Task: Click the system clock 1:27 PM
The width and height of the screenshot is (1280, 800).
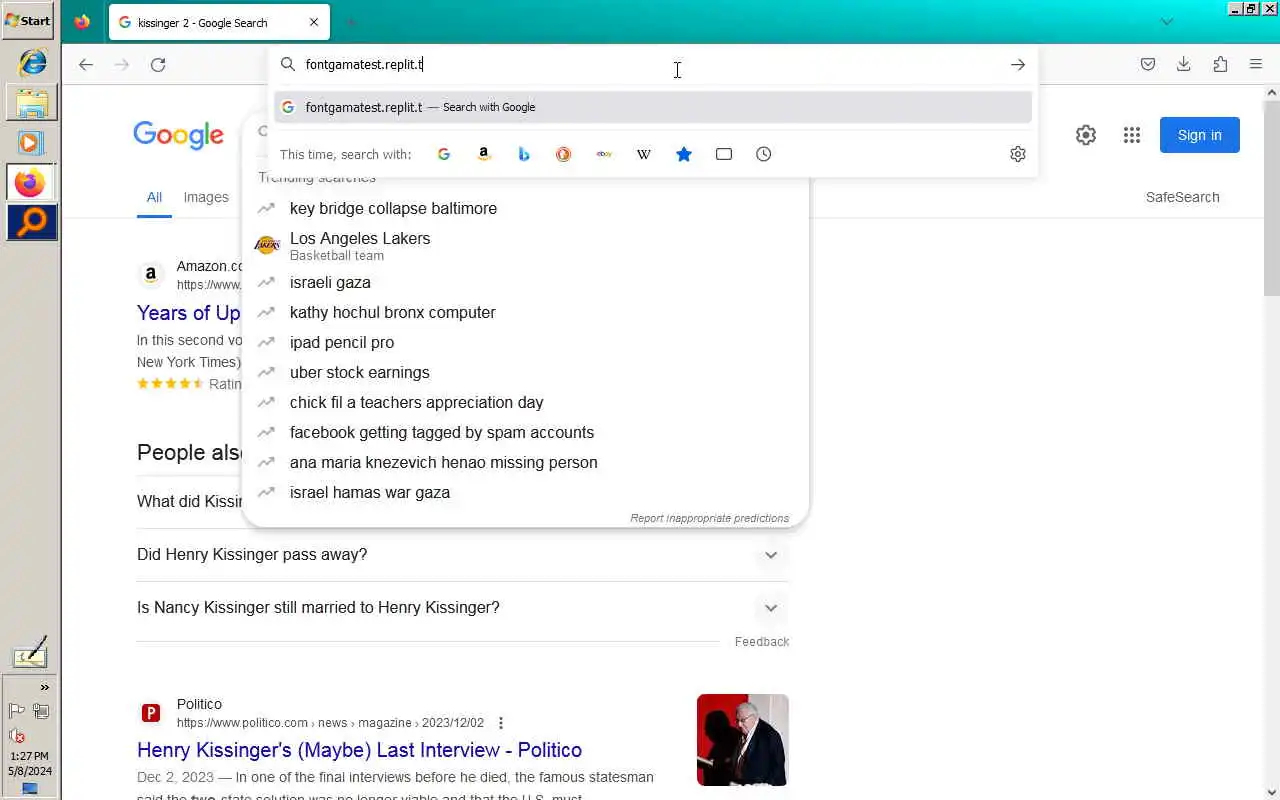Action: pos(29,756)
